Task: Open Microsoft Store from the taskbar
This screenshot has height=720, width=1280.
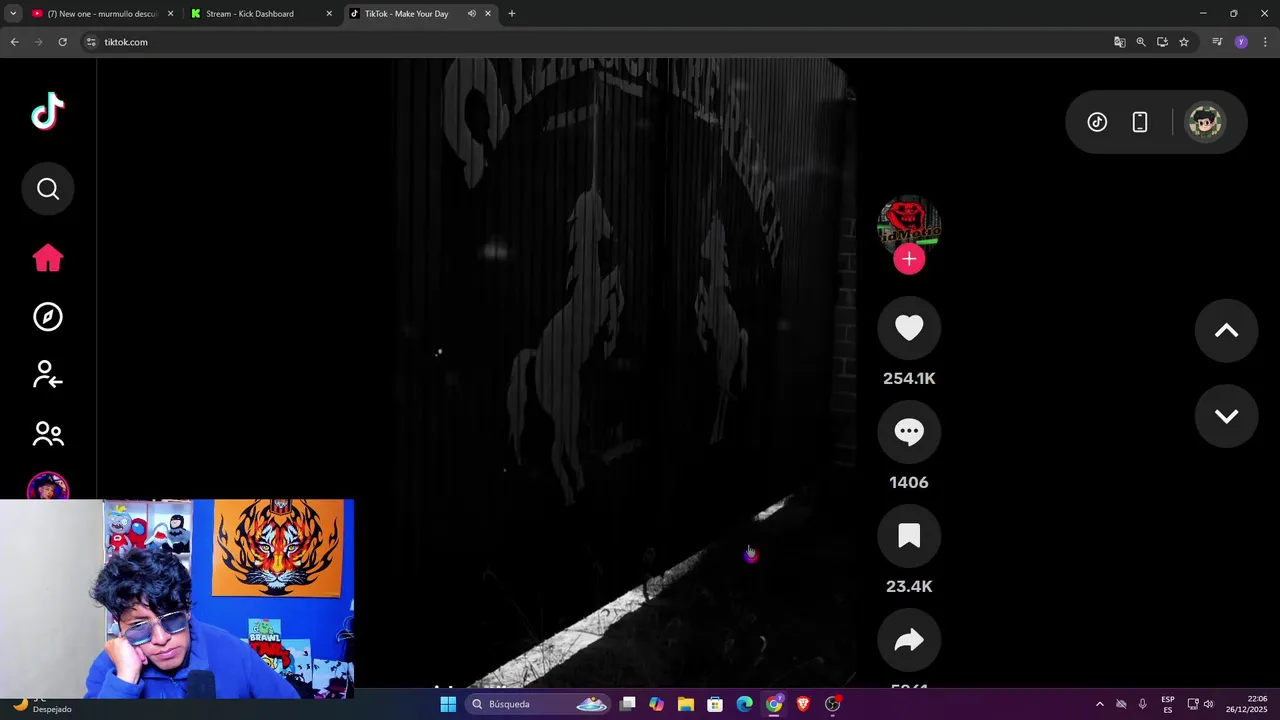Action: [715, 704]
